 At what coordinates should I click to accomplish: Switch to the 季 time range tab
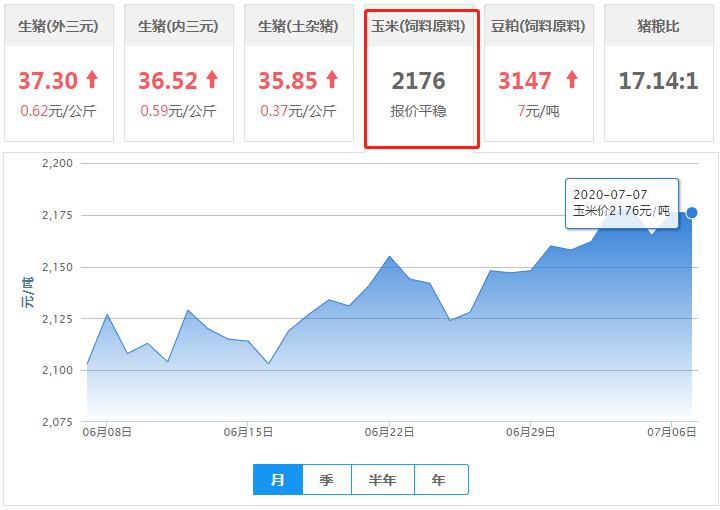pos(327,480)
